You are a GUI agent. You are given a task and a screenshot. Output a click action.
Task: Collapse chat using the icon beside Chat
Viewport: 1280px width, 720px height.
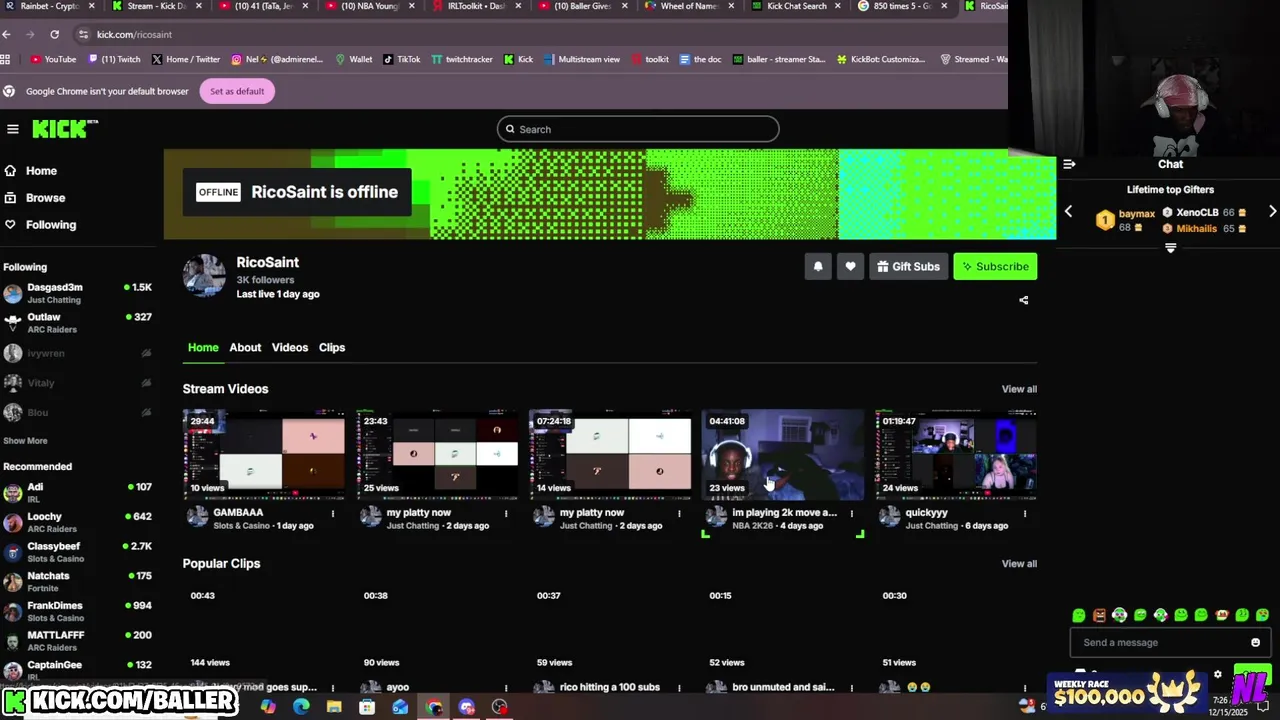pyautogui.click(x=1069, y=164)
